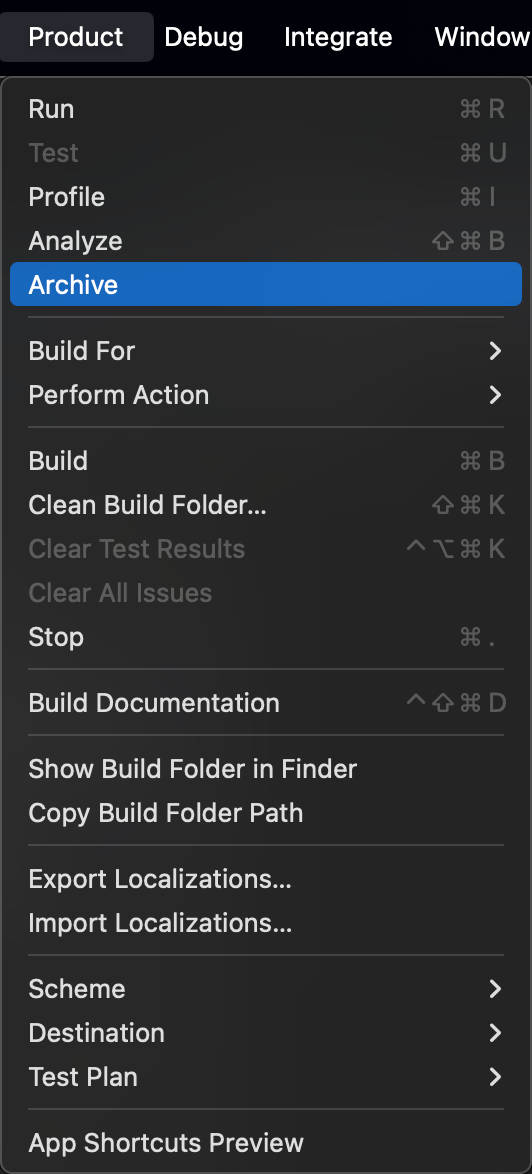Viewport: 532px width, 1174px height.
Task: Click the Profile menu entry
Action: click(266, 197)
